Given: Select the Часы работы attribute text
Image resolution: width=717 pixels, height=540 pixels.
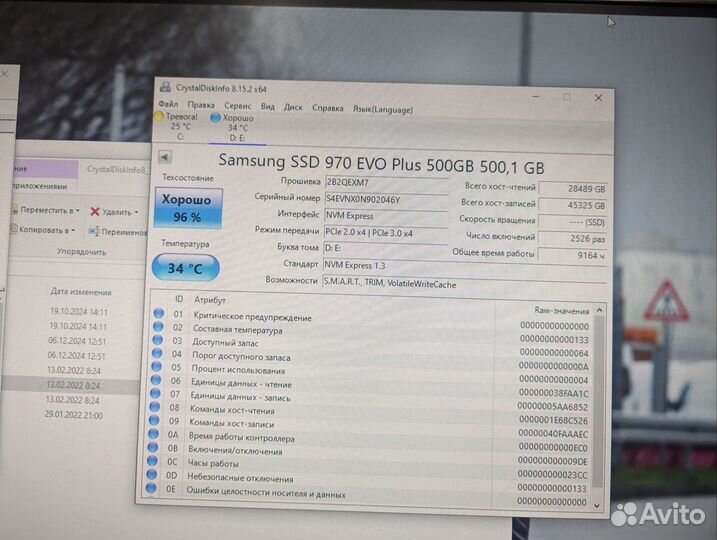Looking at the screenshot, I should (x=213, y=463).
